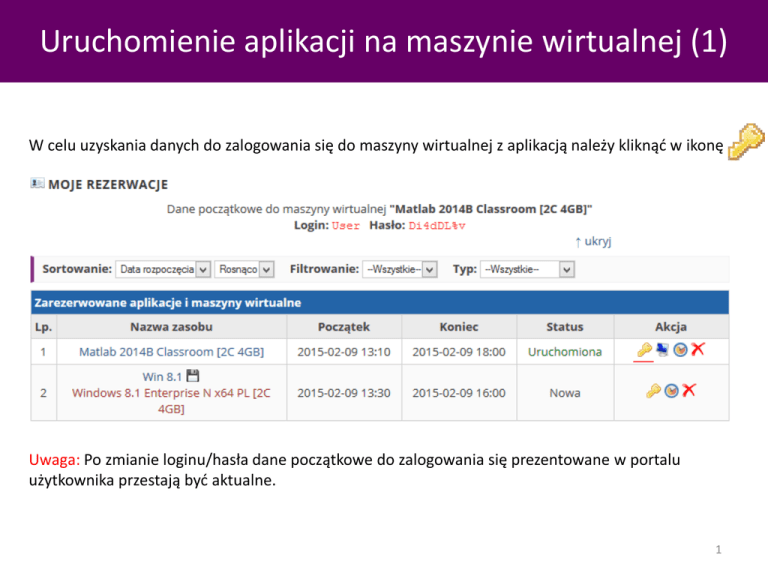Click the clock icon in Matlab row
768x576 pixels.
[x=679, y=350]
